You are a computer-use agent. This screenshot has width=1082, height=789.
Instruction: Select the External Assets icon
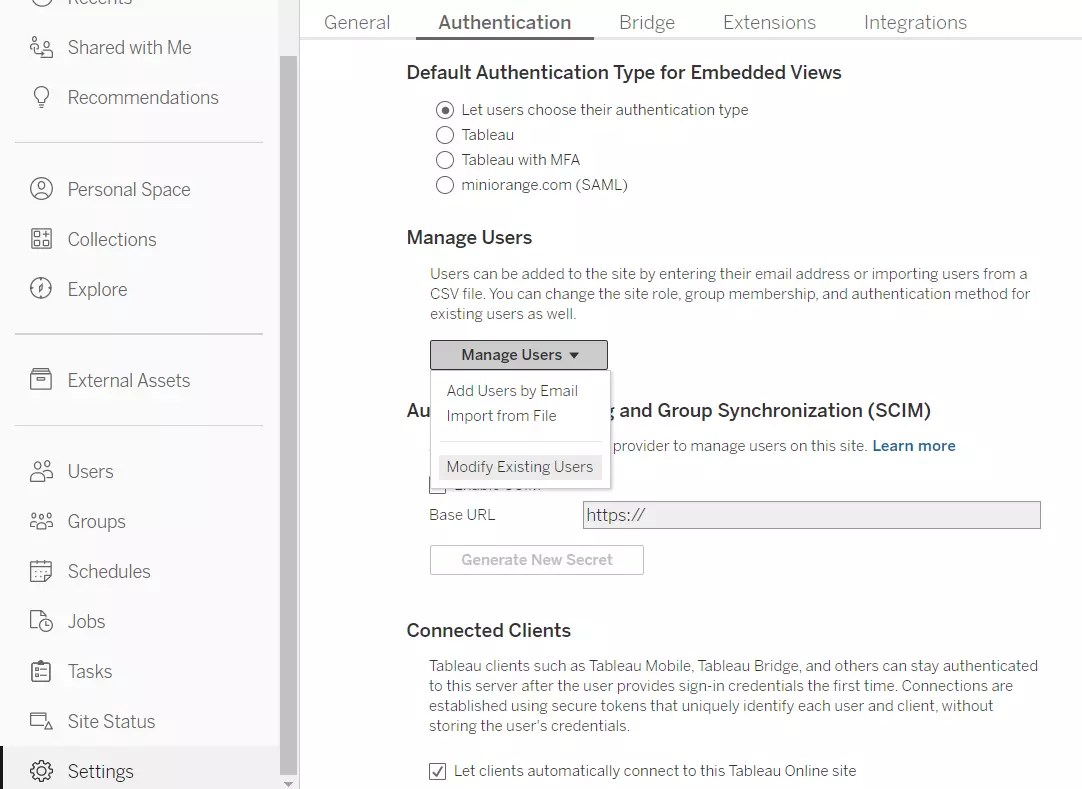click(41, 380)
